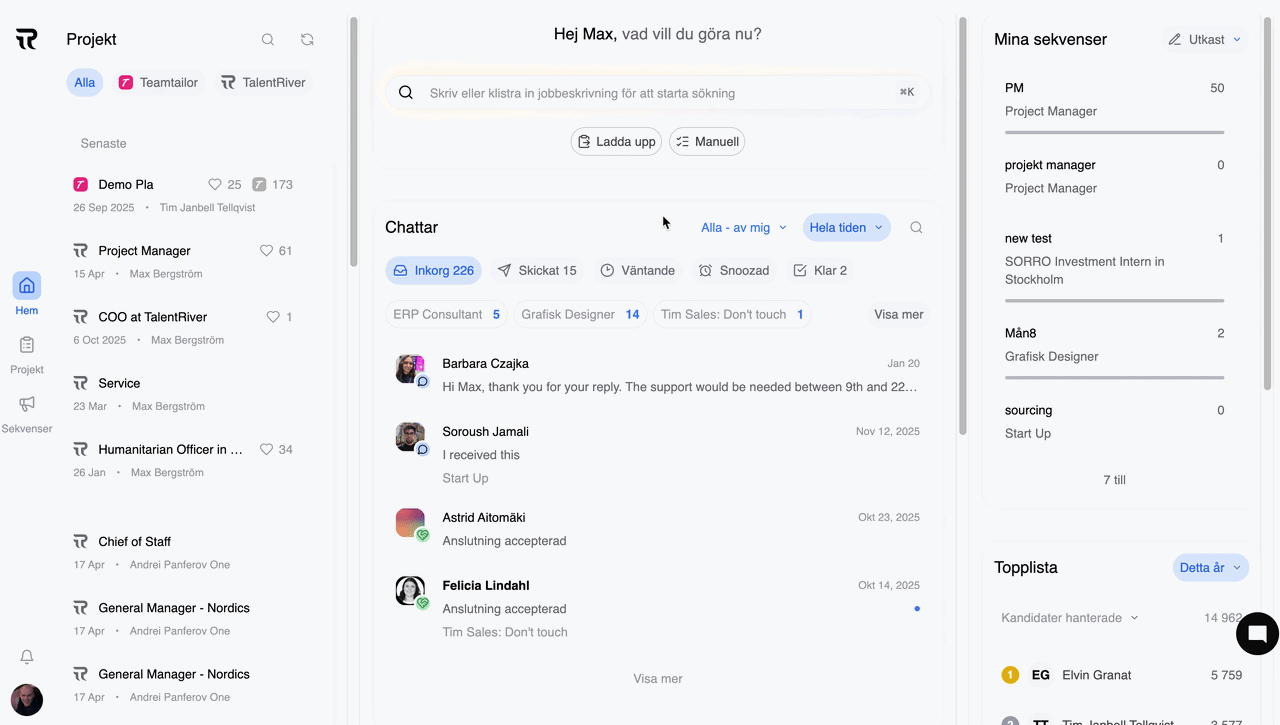
Task: Expand sequences list with 7 till
Action: point(1114,480)
